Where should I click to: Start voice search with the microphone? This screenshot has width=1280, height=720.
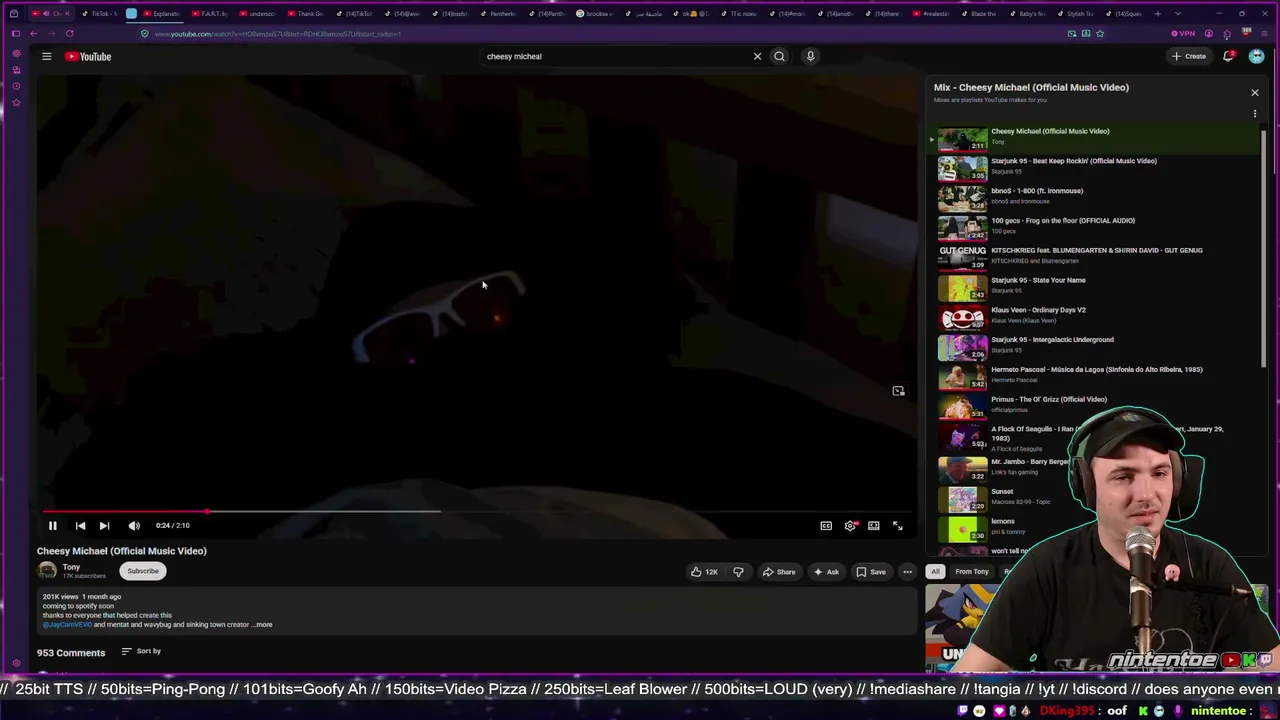point(810,56)
